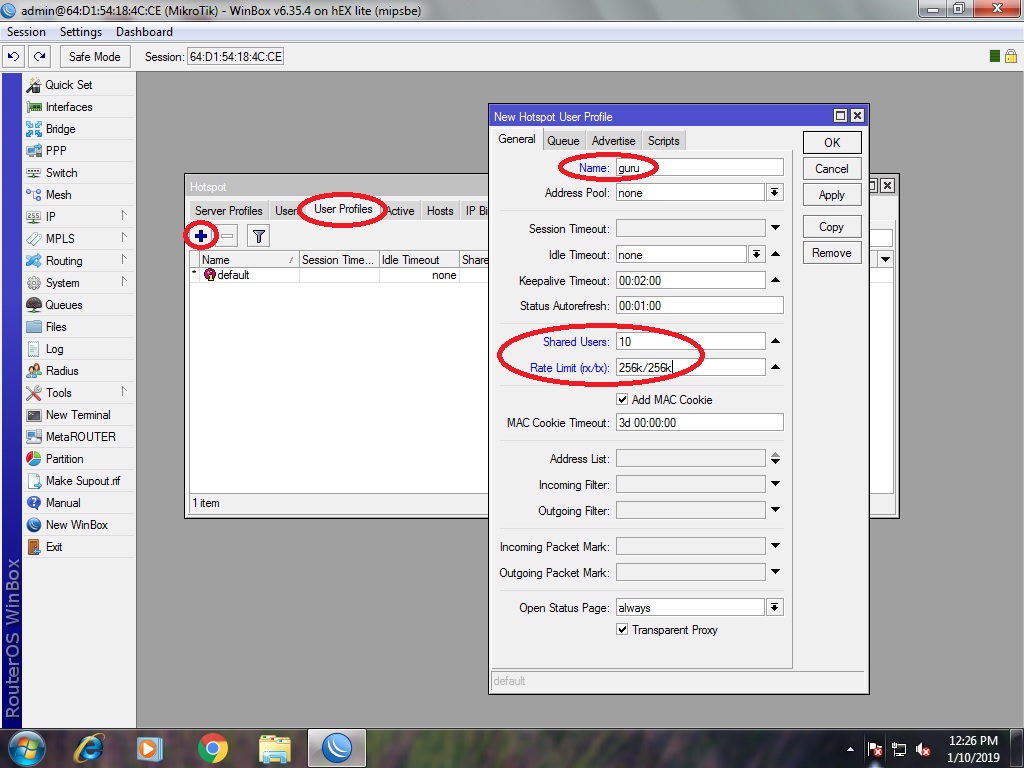Open the Interfaces menu item
The image size is (1024, 768).
pos(69,107)
